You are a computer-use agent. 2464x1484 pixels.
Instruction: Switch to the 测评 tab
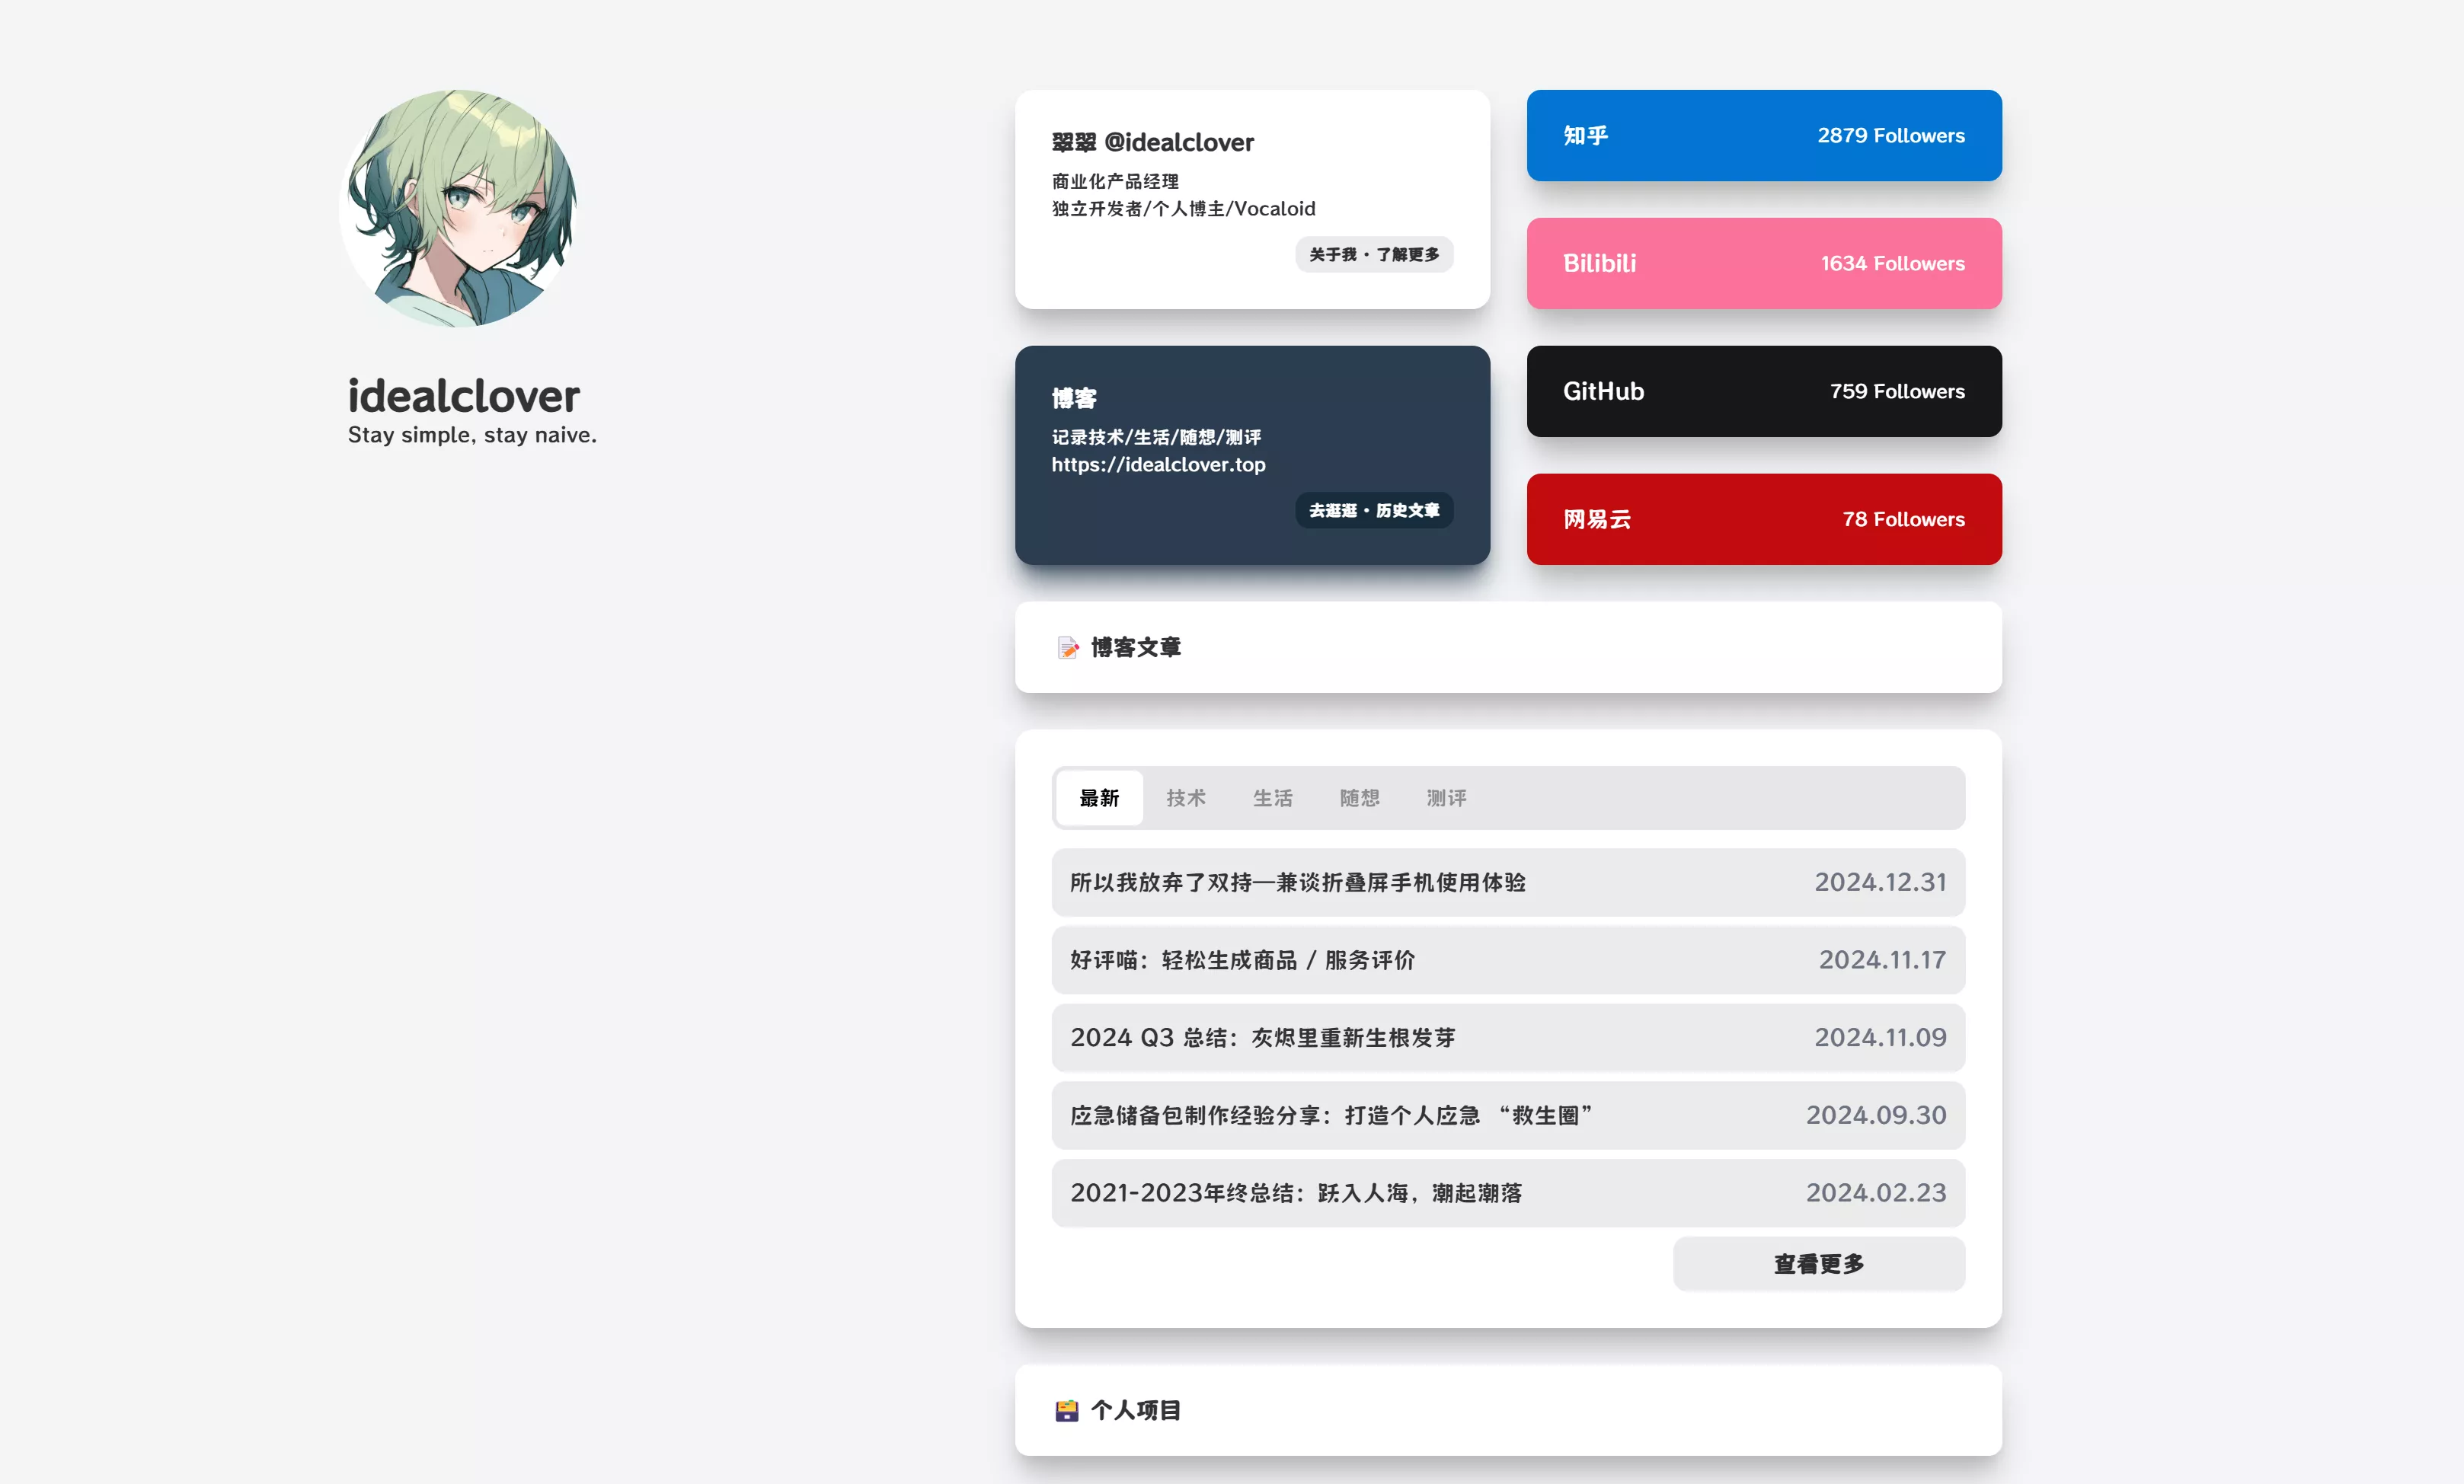point(1446,798)
